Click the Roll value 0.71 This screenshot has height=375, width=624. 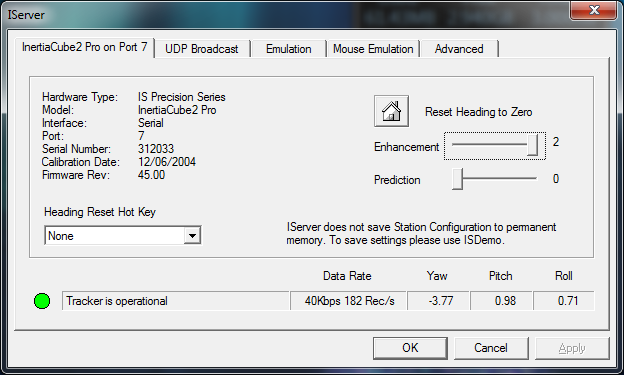tap(564, 301)
